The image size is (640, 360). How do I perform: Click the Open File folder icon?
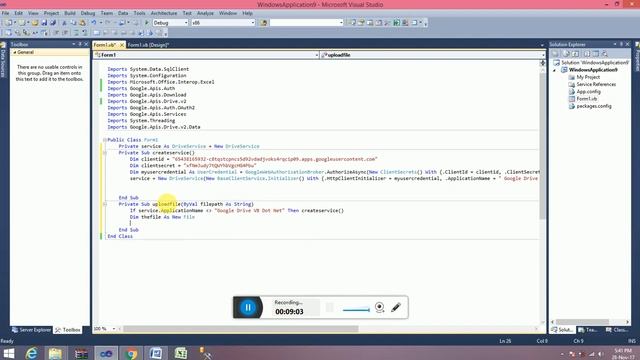(x=35, y=23)
